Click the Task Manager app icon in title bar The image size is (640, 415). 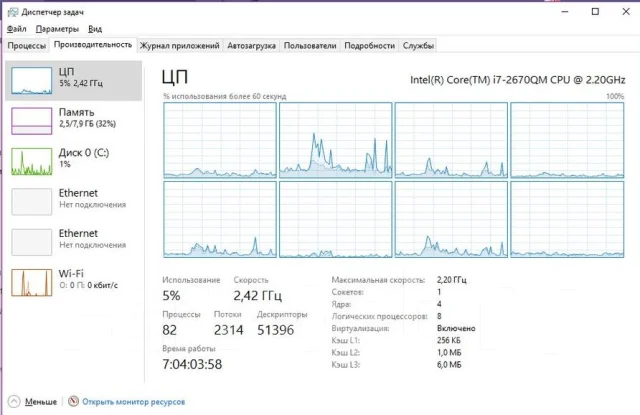[x=13, y=12]
